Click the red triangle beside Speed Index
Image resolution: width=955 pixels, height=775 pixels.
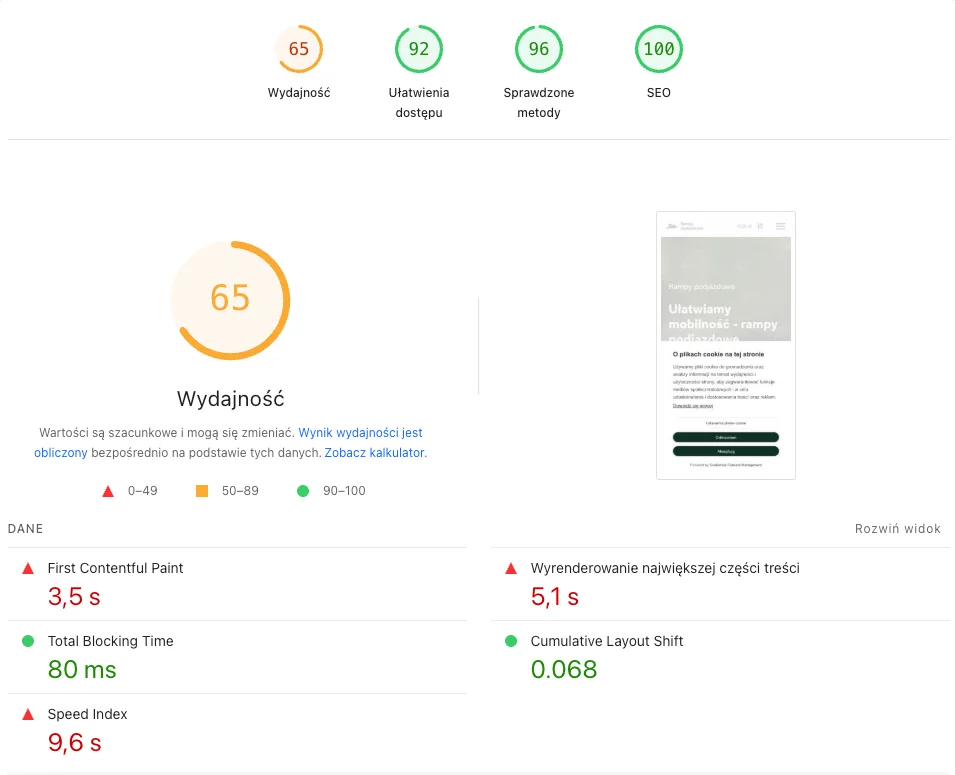(x=28, y=714)
